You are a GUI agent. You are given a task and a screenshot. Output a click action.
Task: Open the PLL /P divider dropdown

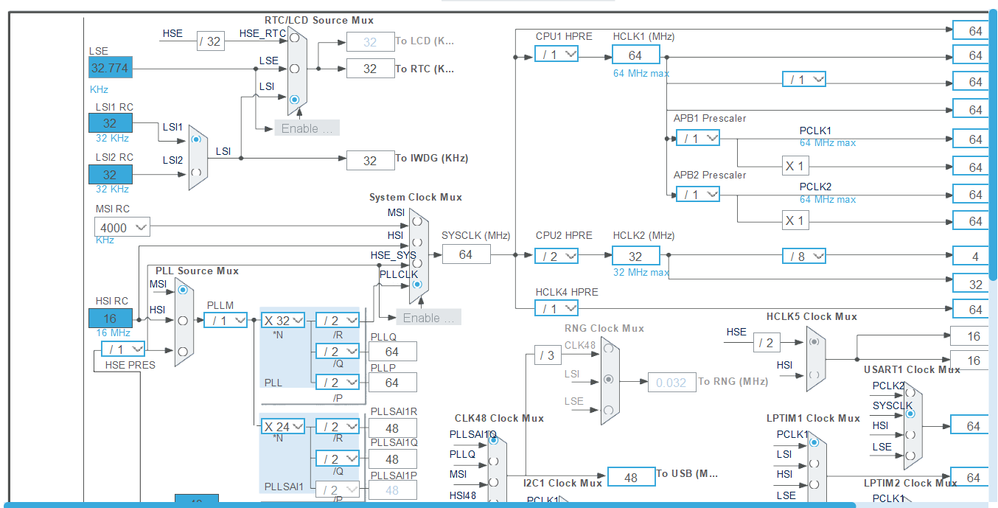click(x=337, y=382)
